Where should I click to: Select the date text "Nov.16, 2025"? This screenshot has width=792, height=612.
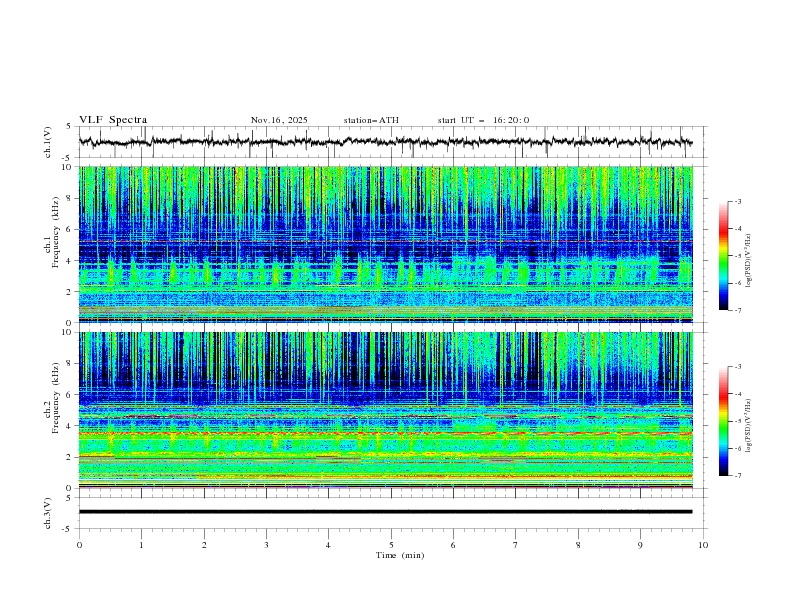(279, 120)
